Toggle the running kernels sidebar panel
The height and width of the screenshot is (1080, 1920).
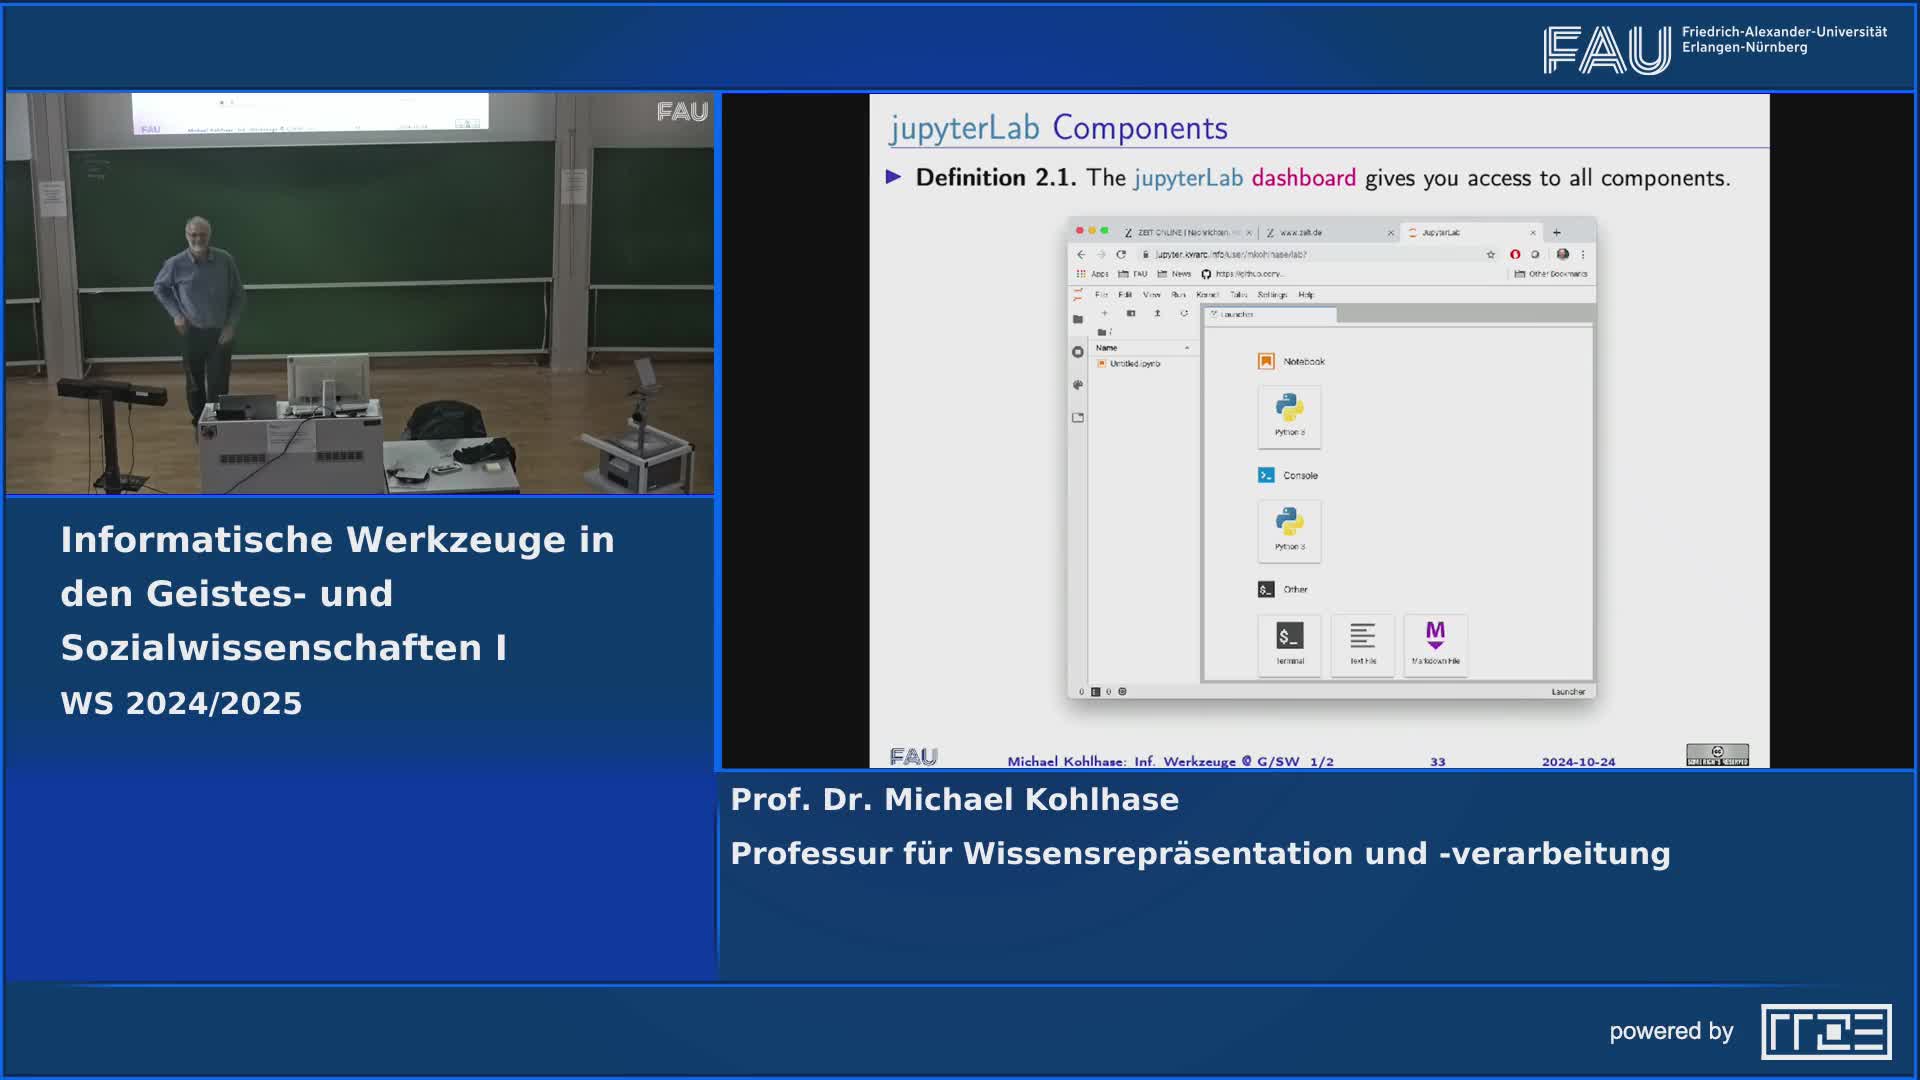[1078, 351]
